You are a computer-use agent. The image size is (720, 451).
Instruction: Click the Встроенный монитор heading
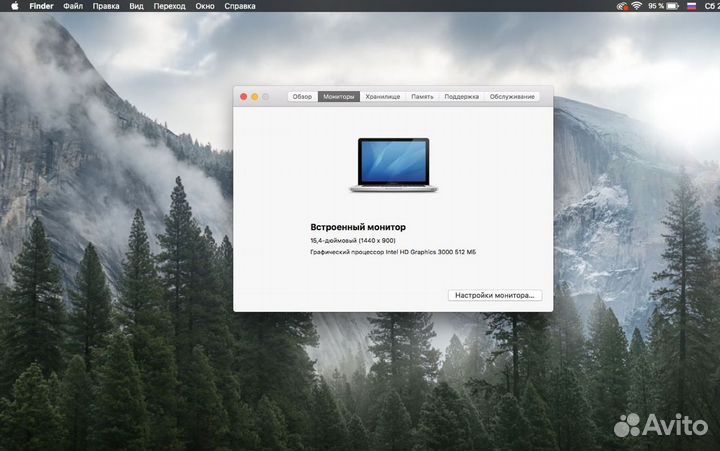[358, 227]
